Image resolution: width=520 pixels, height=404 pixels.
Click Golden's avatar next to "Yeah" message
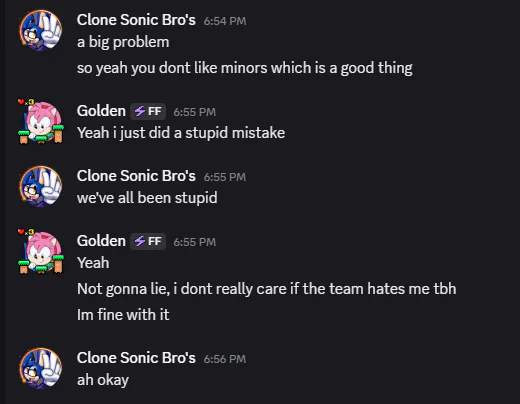pos(41,252)
